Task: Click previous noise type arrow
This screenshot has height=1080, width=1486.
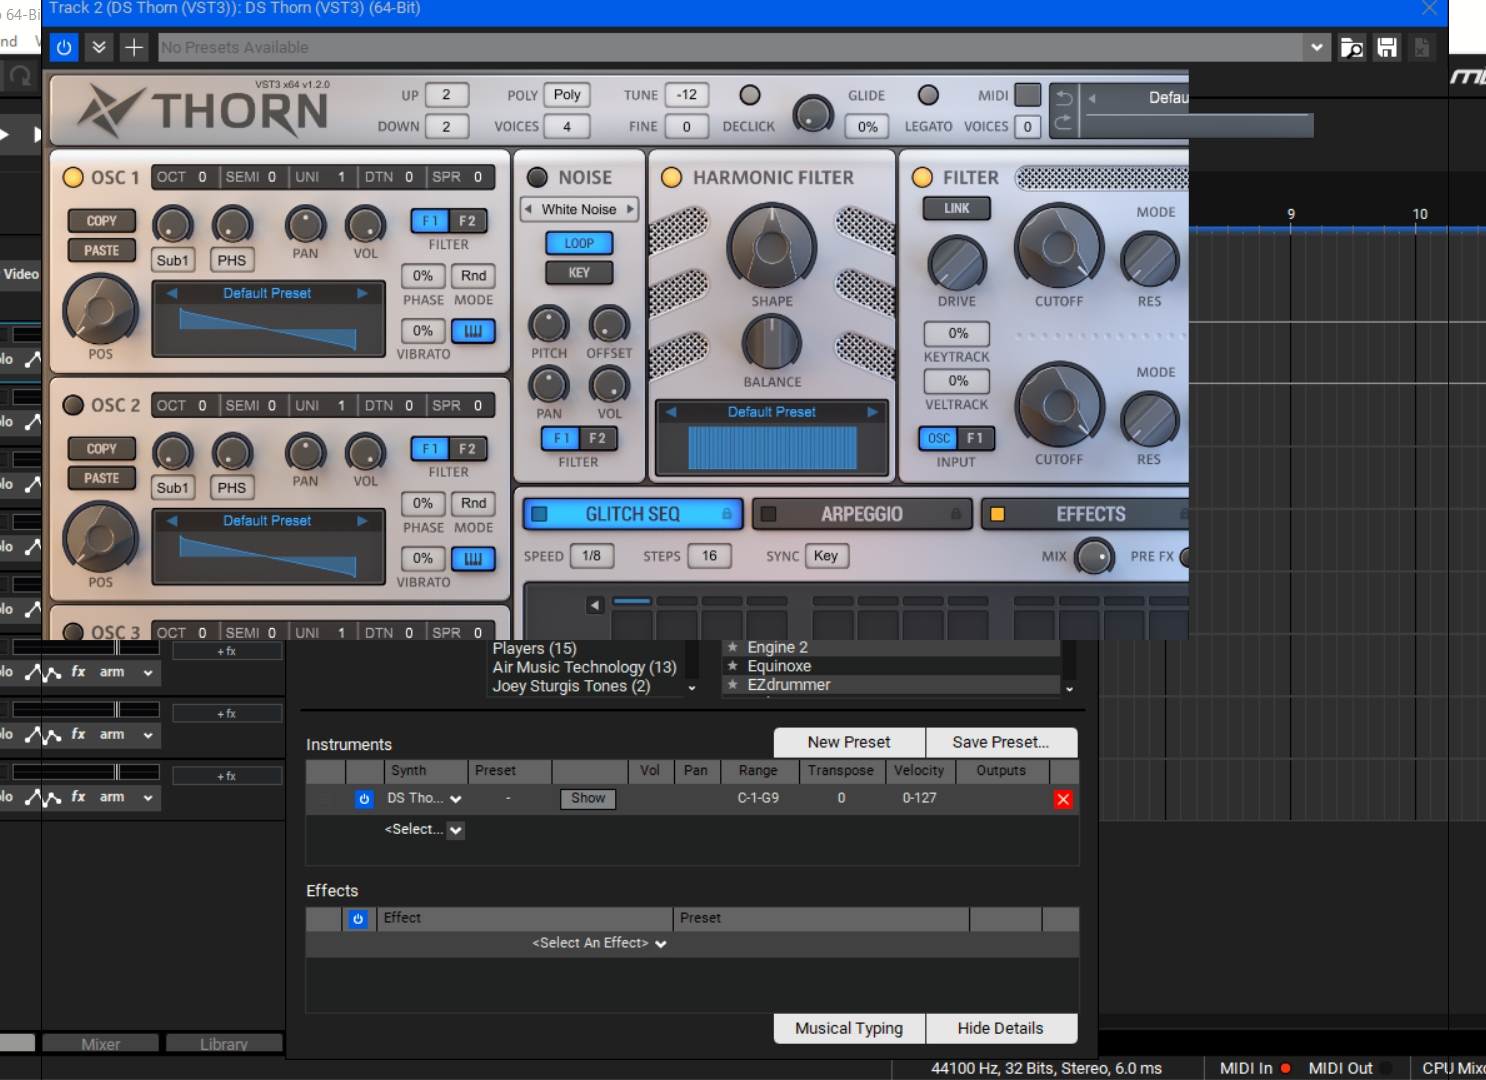Action: click(x=528, y=209)
